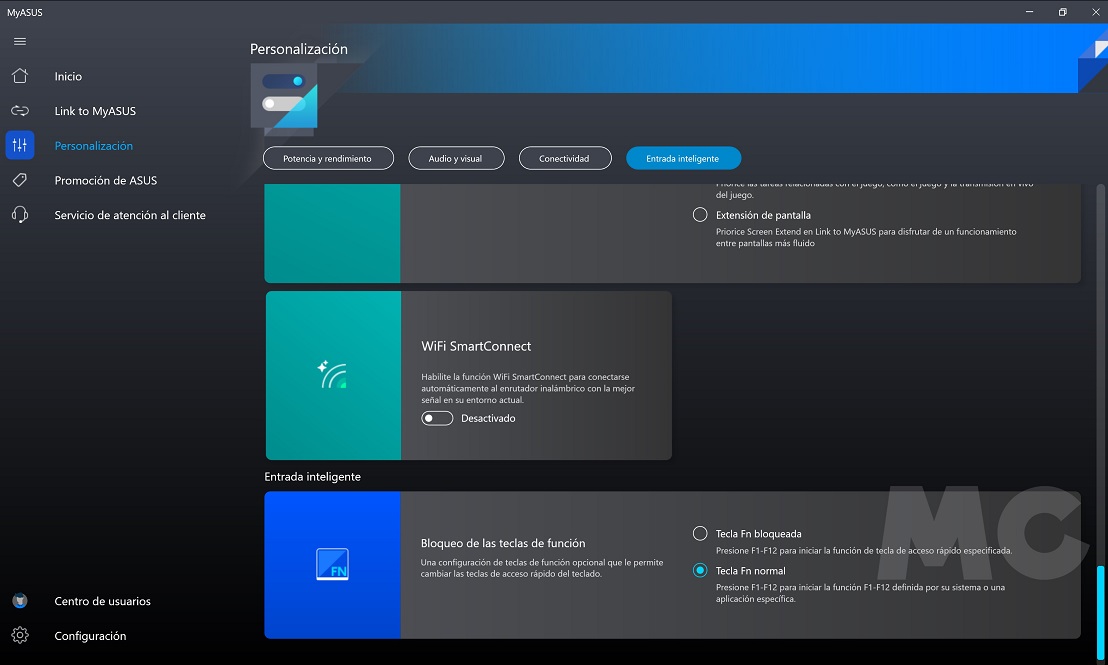Open Link to MyASUS chain icon
The width and height of the screenshot is (1108, 665).
pyautogui.click(x=20, y=111)
